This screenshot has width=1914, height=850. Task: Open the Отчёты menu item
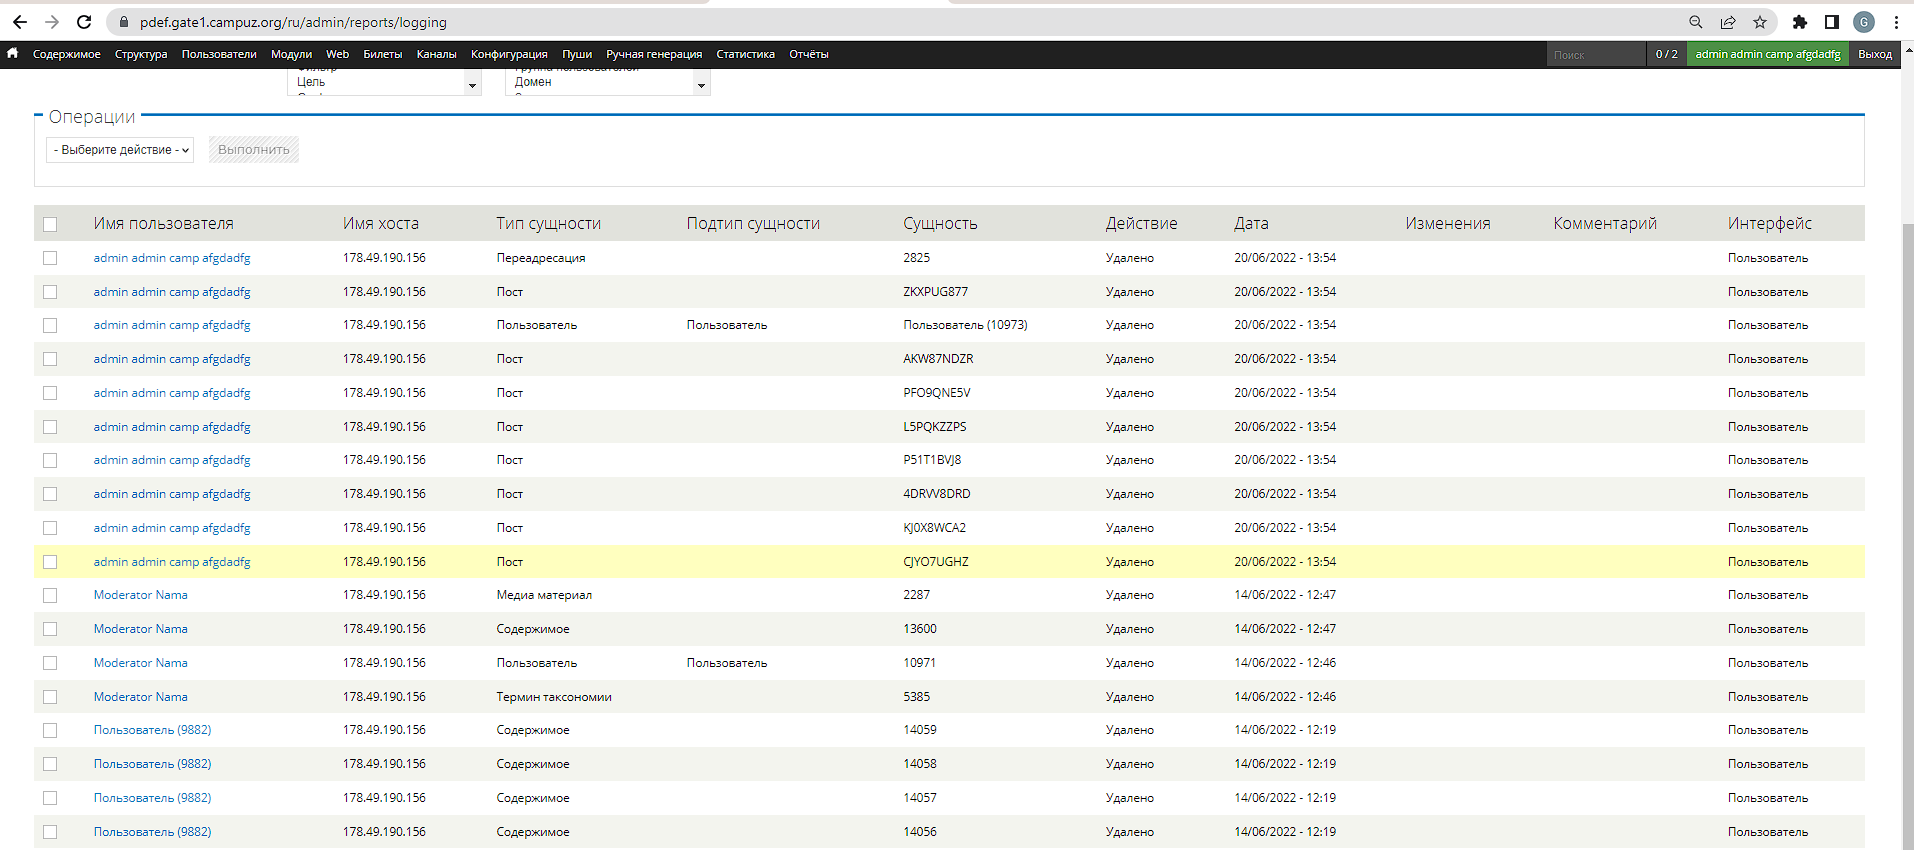coord(808,54)
